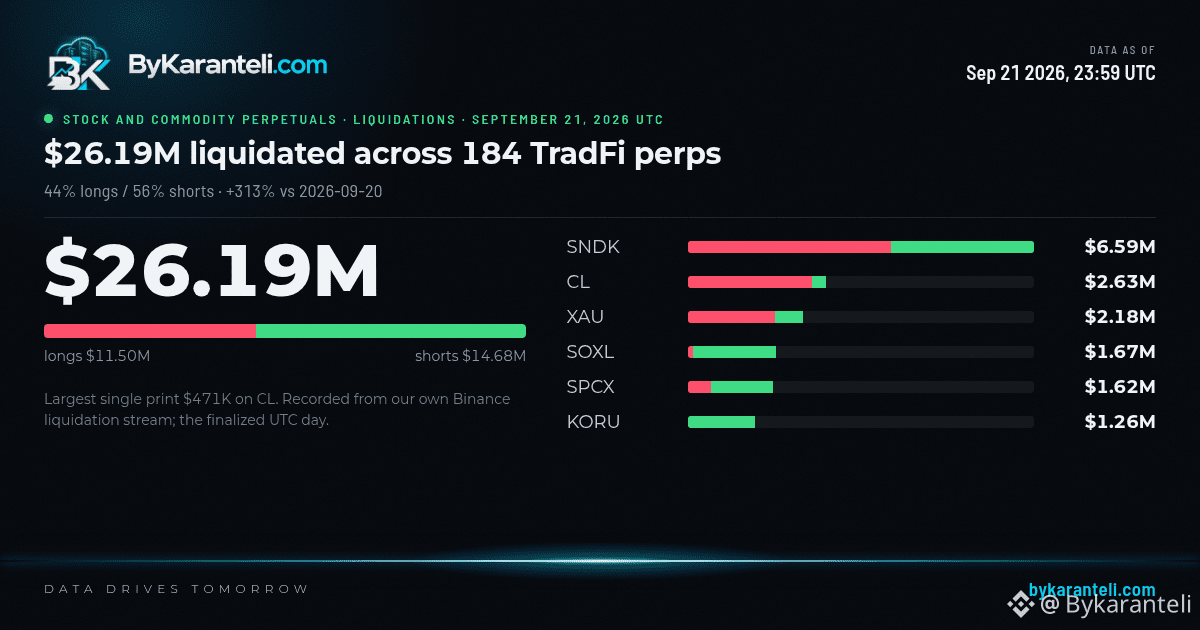1200x630 pixels.
Task: Open the ByKaranteli.com header title
Action: [x=227, y=65]
